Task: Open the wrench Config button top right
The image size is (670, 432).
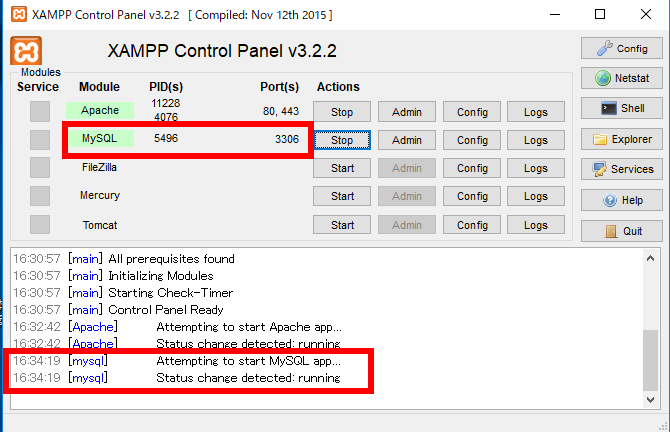Action: [x=622, y=48]
